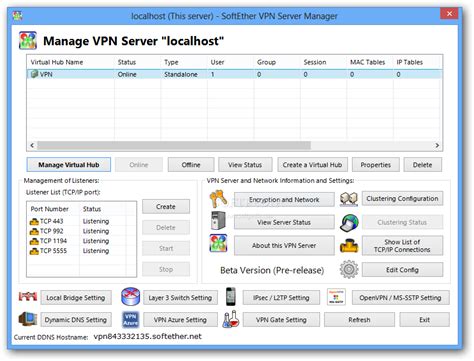Click the keys icon beside Encryption and Network

point(218,199)
